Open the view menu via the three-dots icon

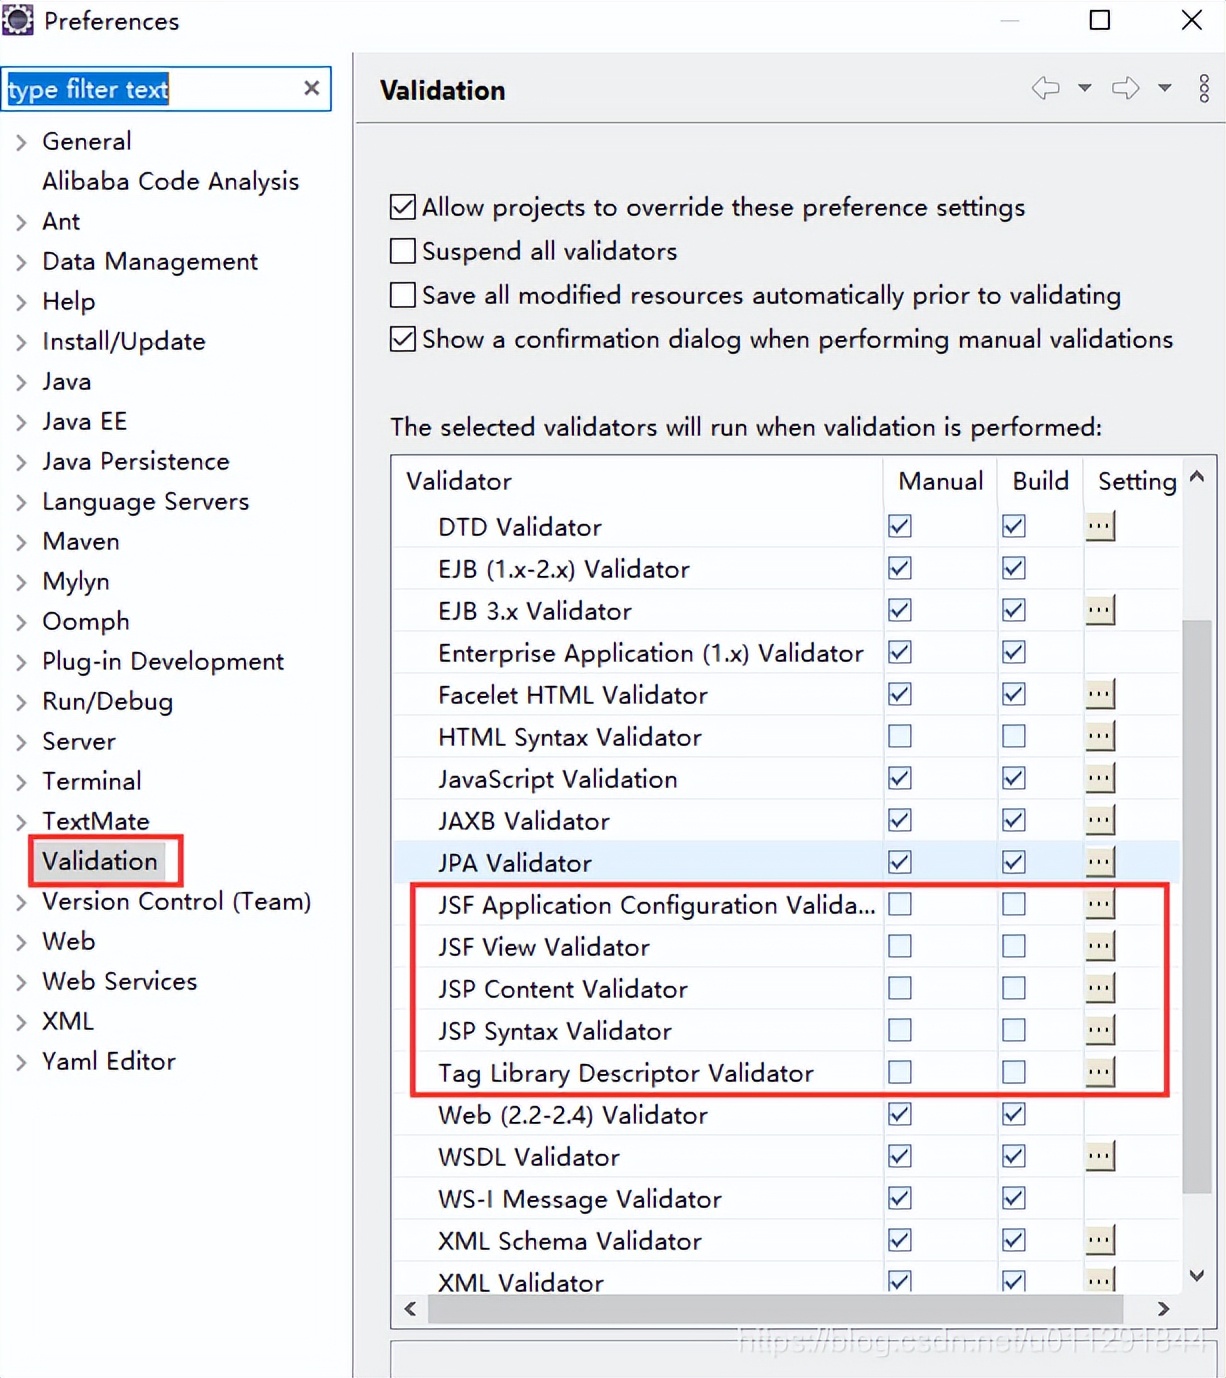(x=1203, y=89)
